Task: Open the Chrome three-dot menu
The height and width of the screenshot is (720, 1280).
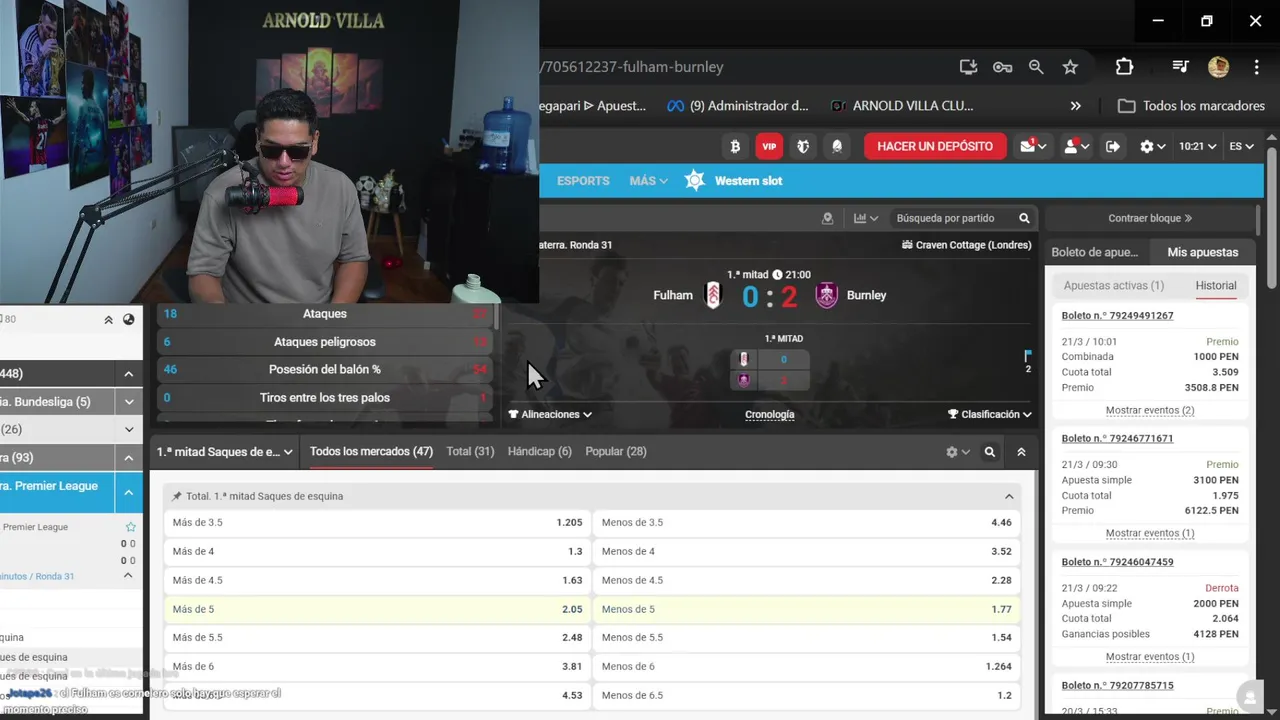Action: pyautogui.click(x=1256, y=67)
